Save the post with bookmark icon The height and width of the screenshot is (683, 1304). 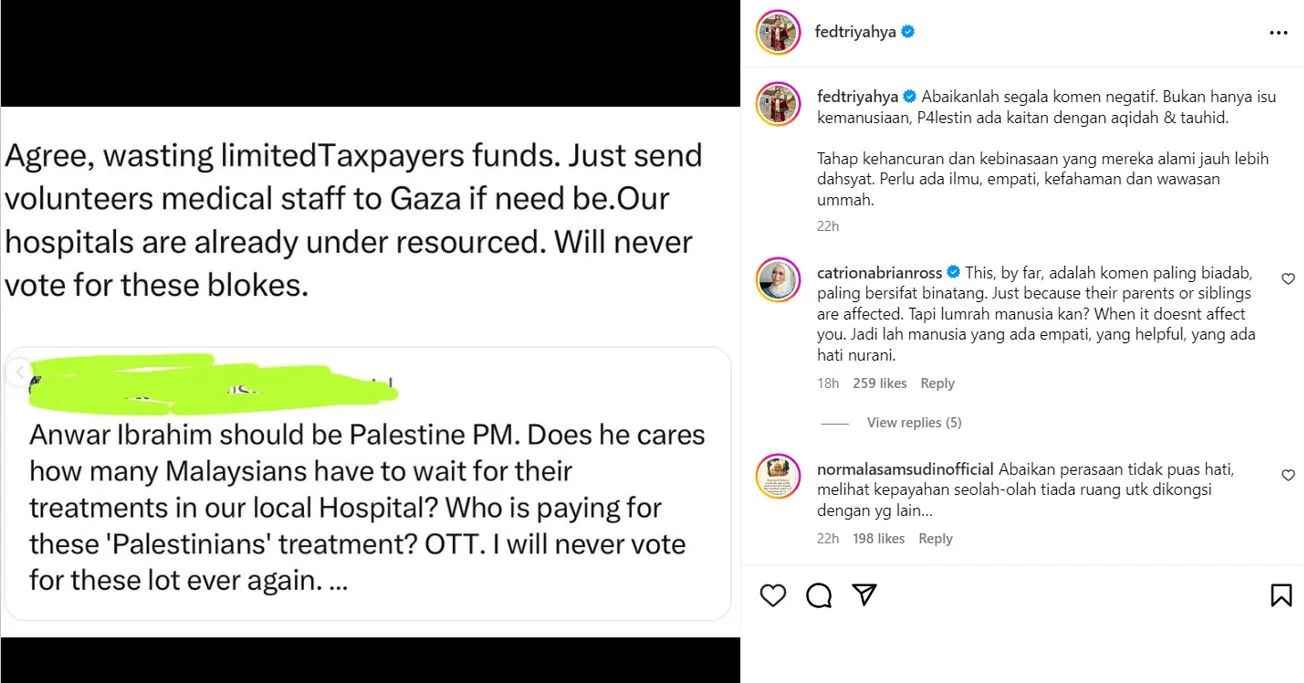[x=1281, y=596]
